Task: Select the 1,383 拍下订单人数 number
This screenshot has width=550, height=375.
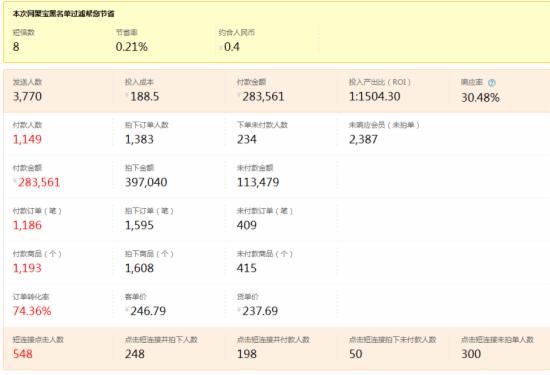Action: tap(139, 139)
